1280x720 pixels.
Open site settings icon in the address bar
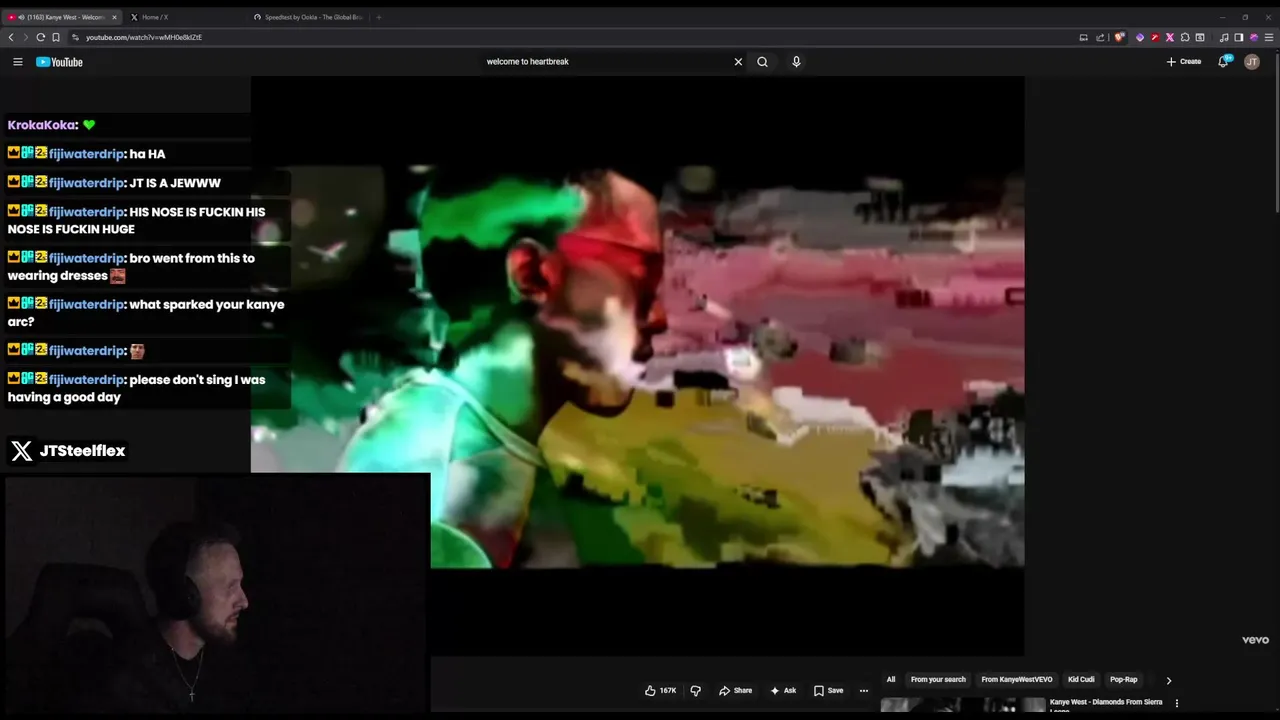tap(75, 37)
